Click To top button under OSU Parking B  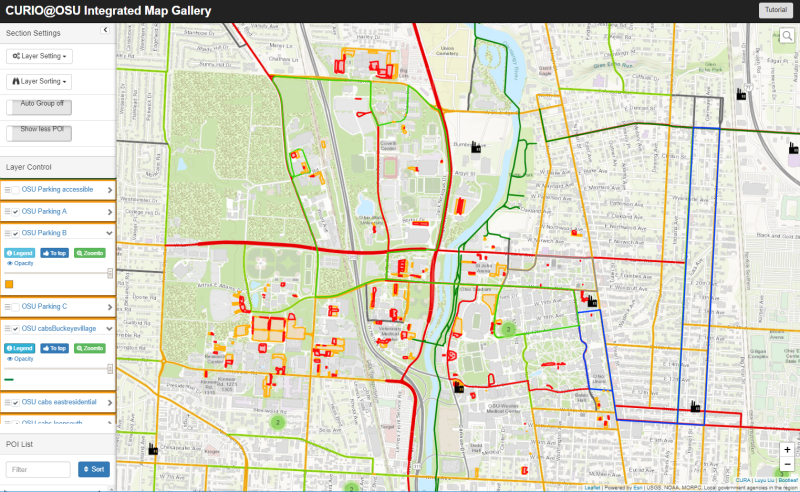[x=55, y=253]
